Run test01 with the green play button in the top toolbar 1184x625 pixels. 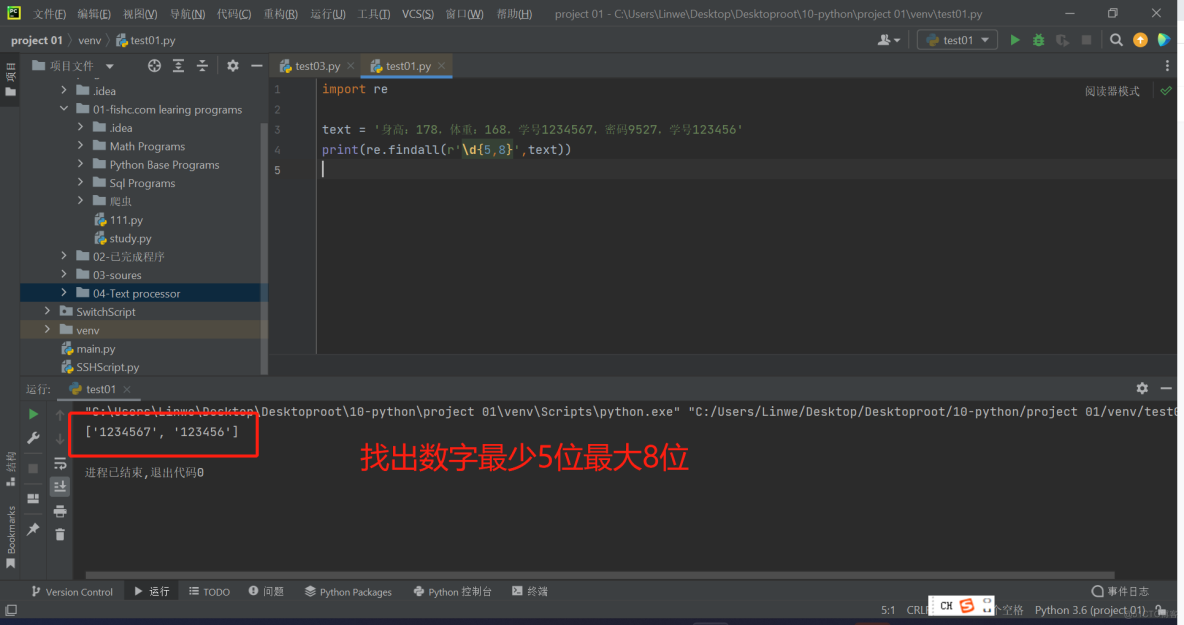coord(1015,40)
